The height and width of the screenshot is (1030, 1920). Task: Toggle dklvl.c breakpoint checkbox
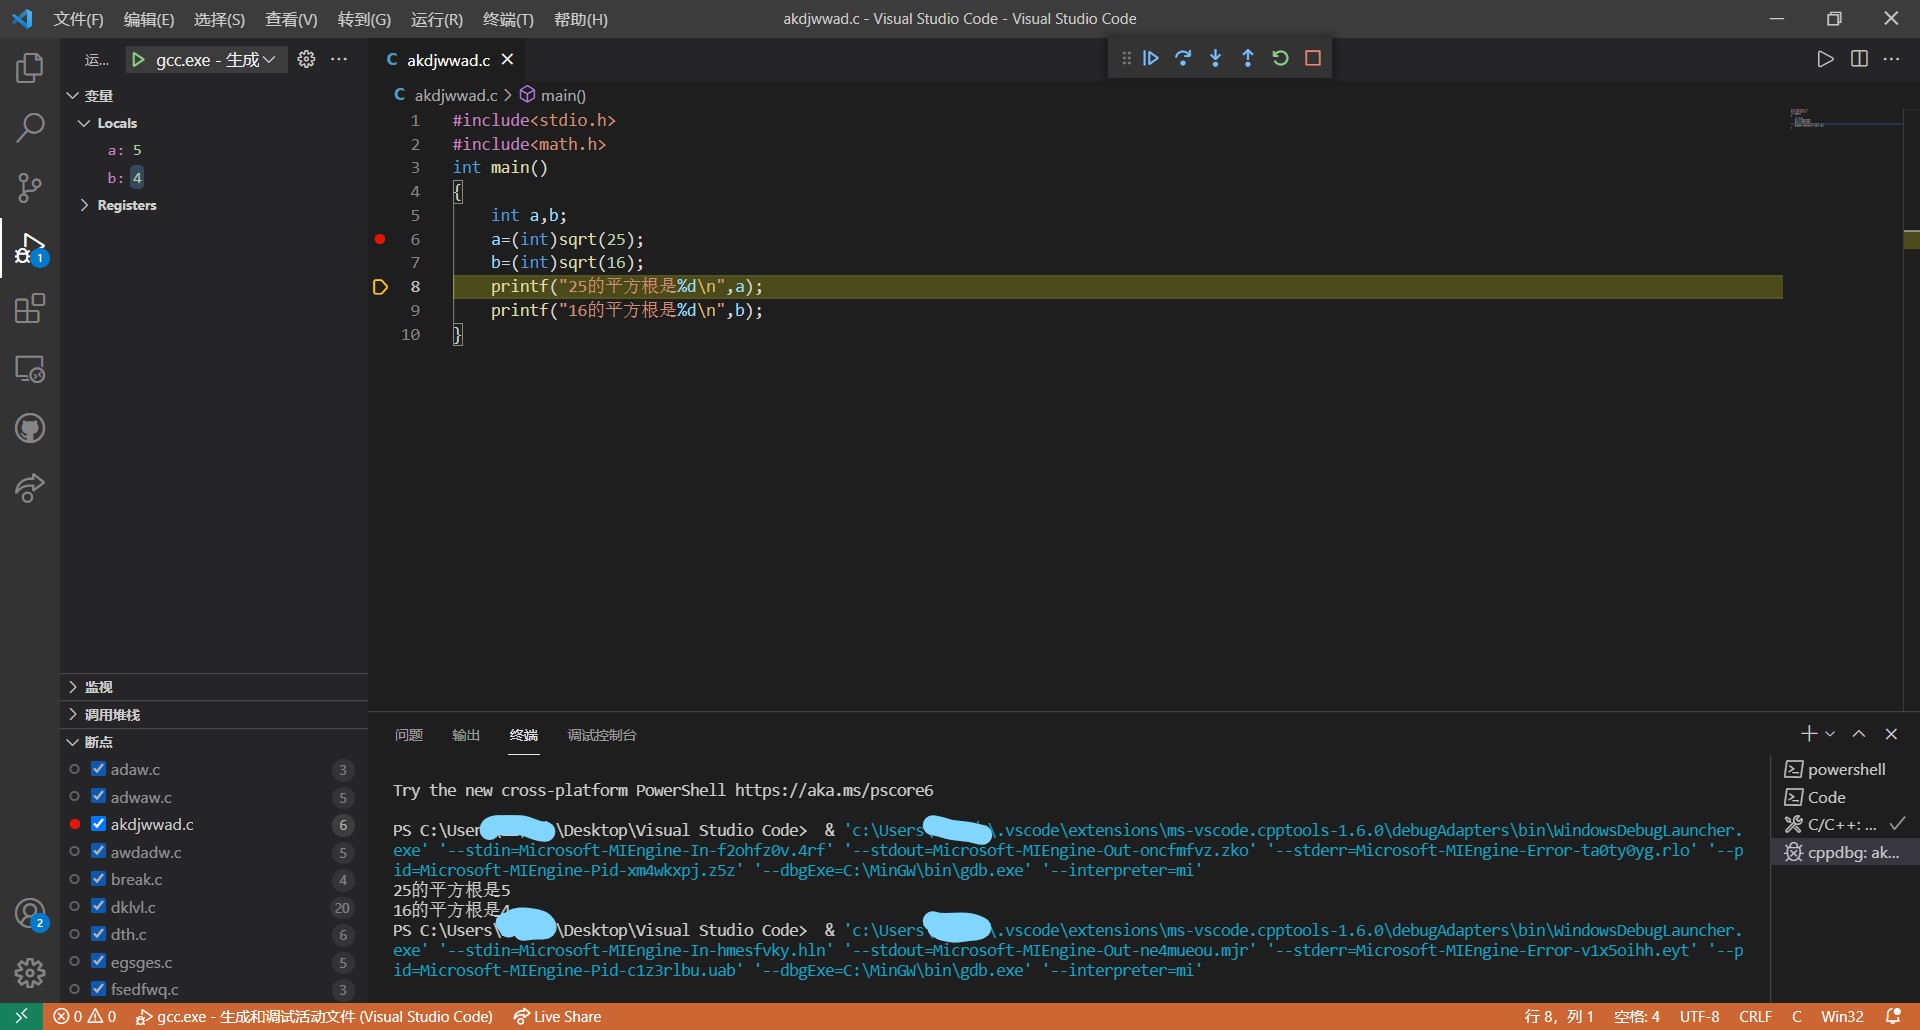coord(98,907)
